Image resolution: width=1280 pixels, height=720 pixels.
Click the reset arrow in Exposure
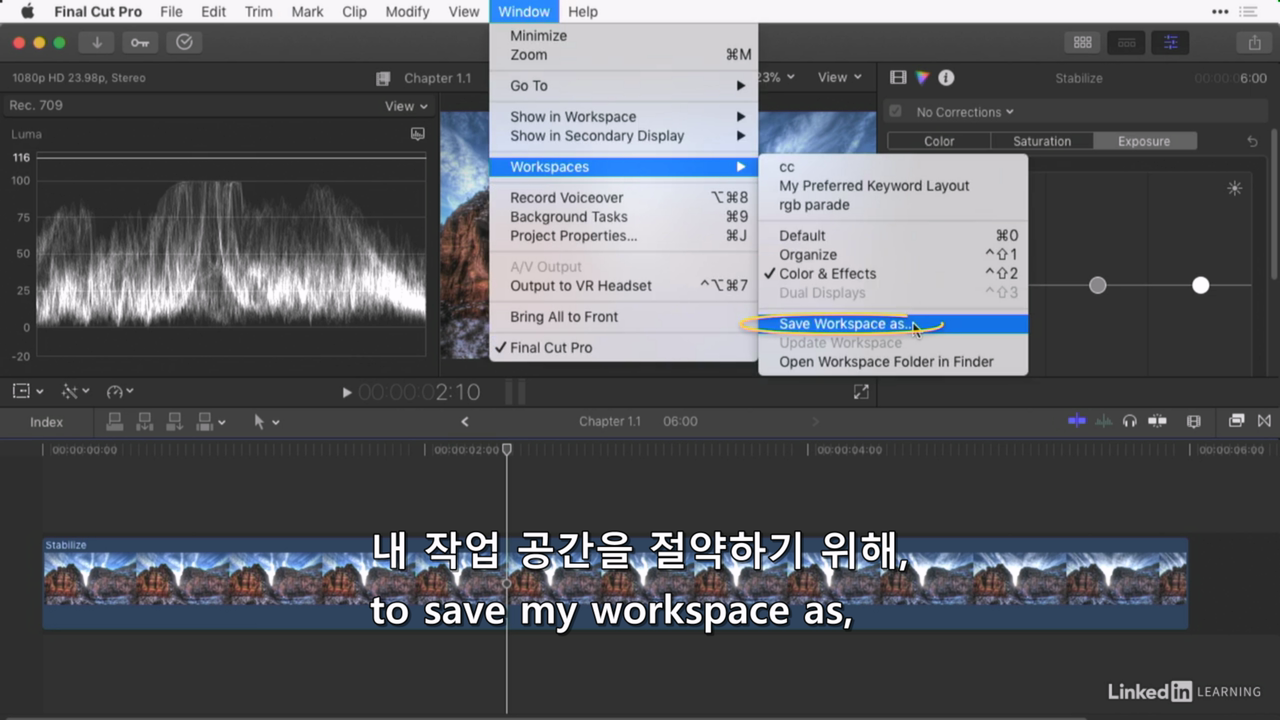(1252, 141)
